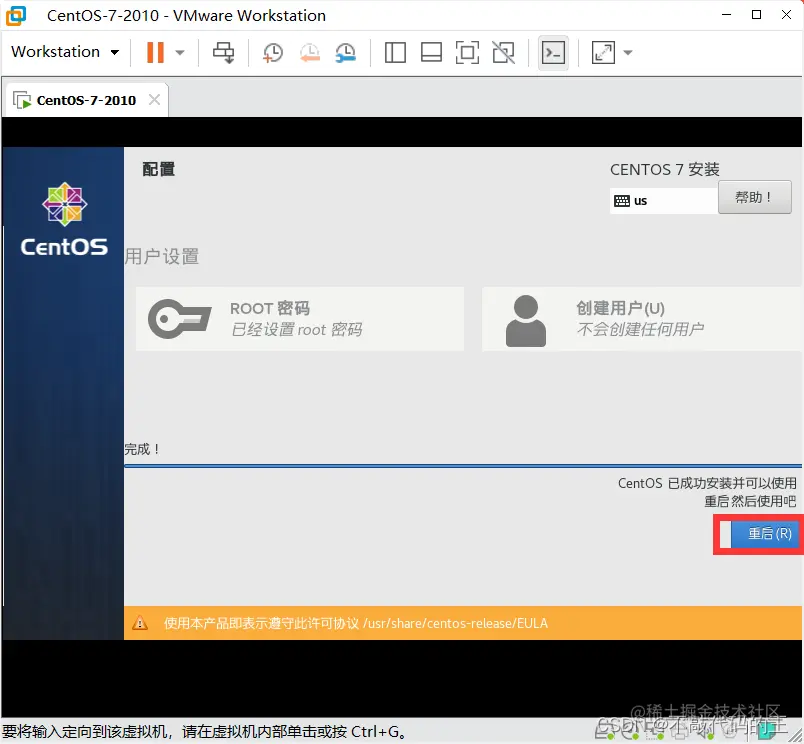Click the EULA license warning bar

pos(463,623)
